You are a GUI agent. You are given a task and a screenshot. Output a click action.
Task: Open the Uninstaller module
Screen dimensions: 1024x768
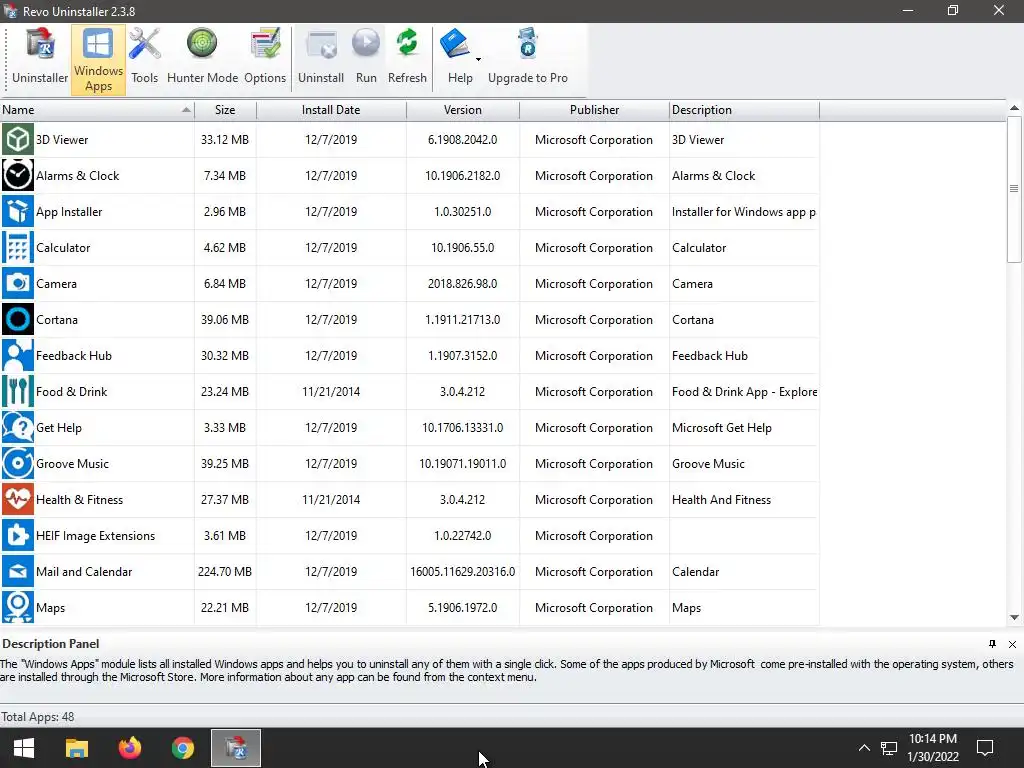pyautogui.click(x=40, y=59)
